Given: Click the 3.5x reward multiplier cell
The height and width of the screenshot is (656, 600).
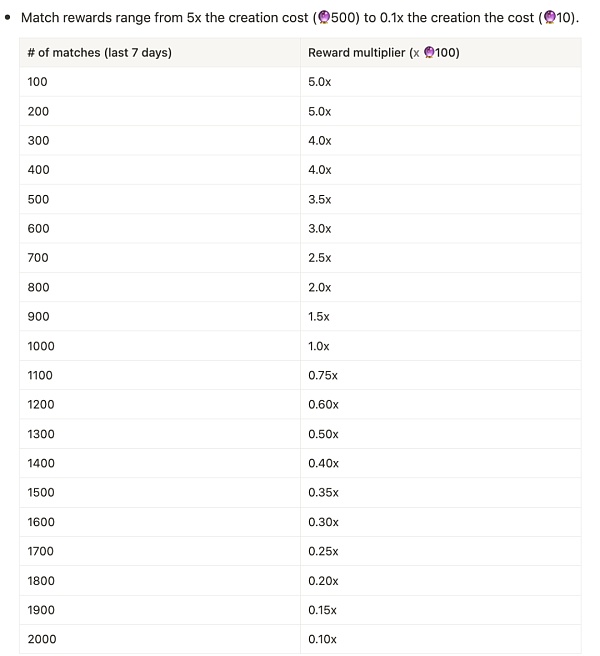Looking at the screenshot, I should pyautogui.click(x=320, y=199).
